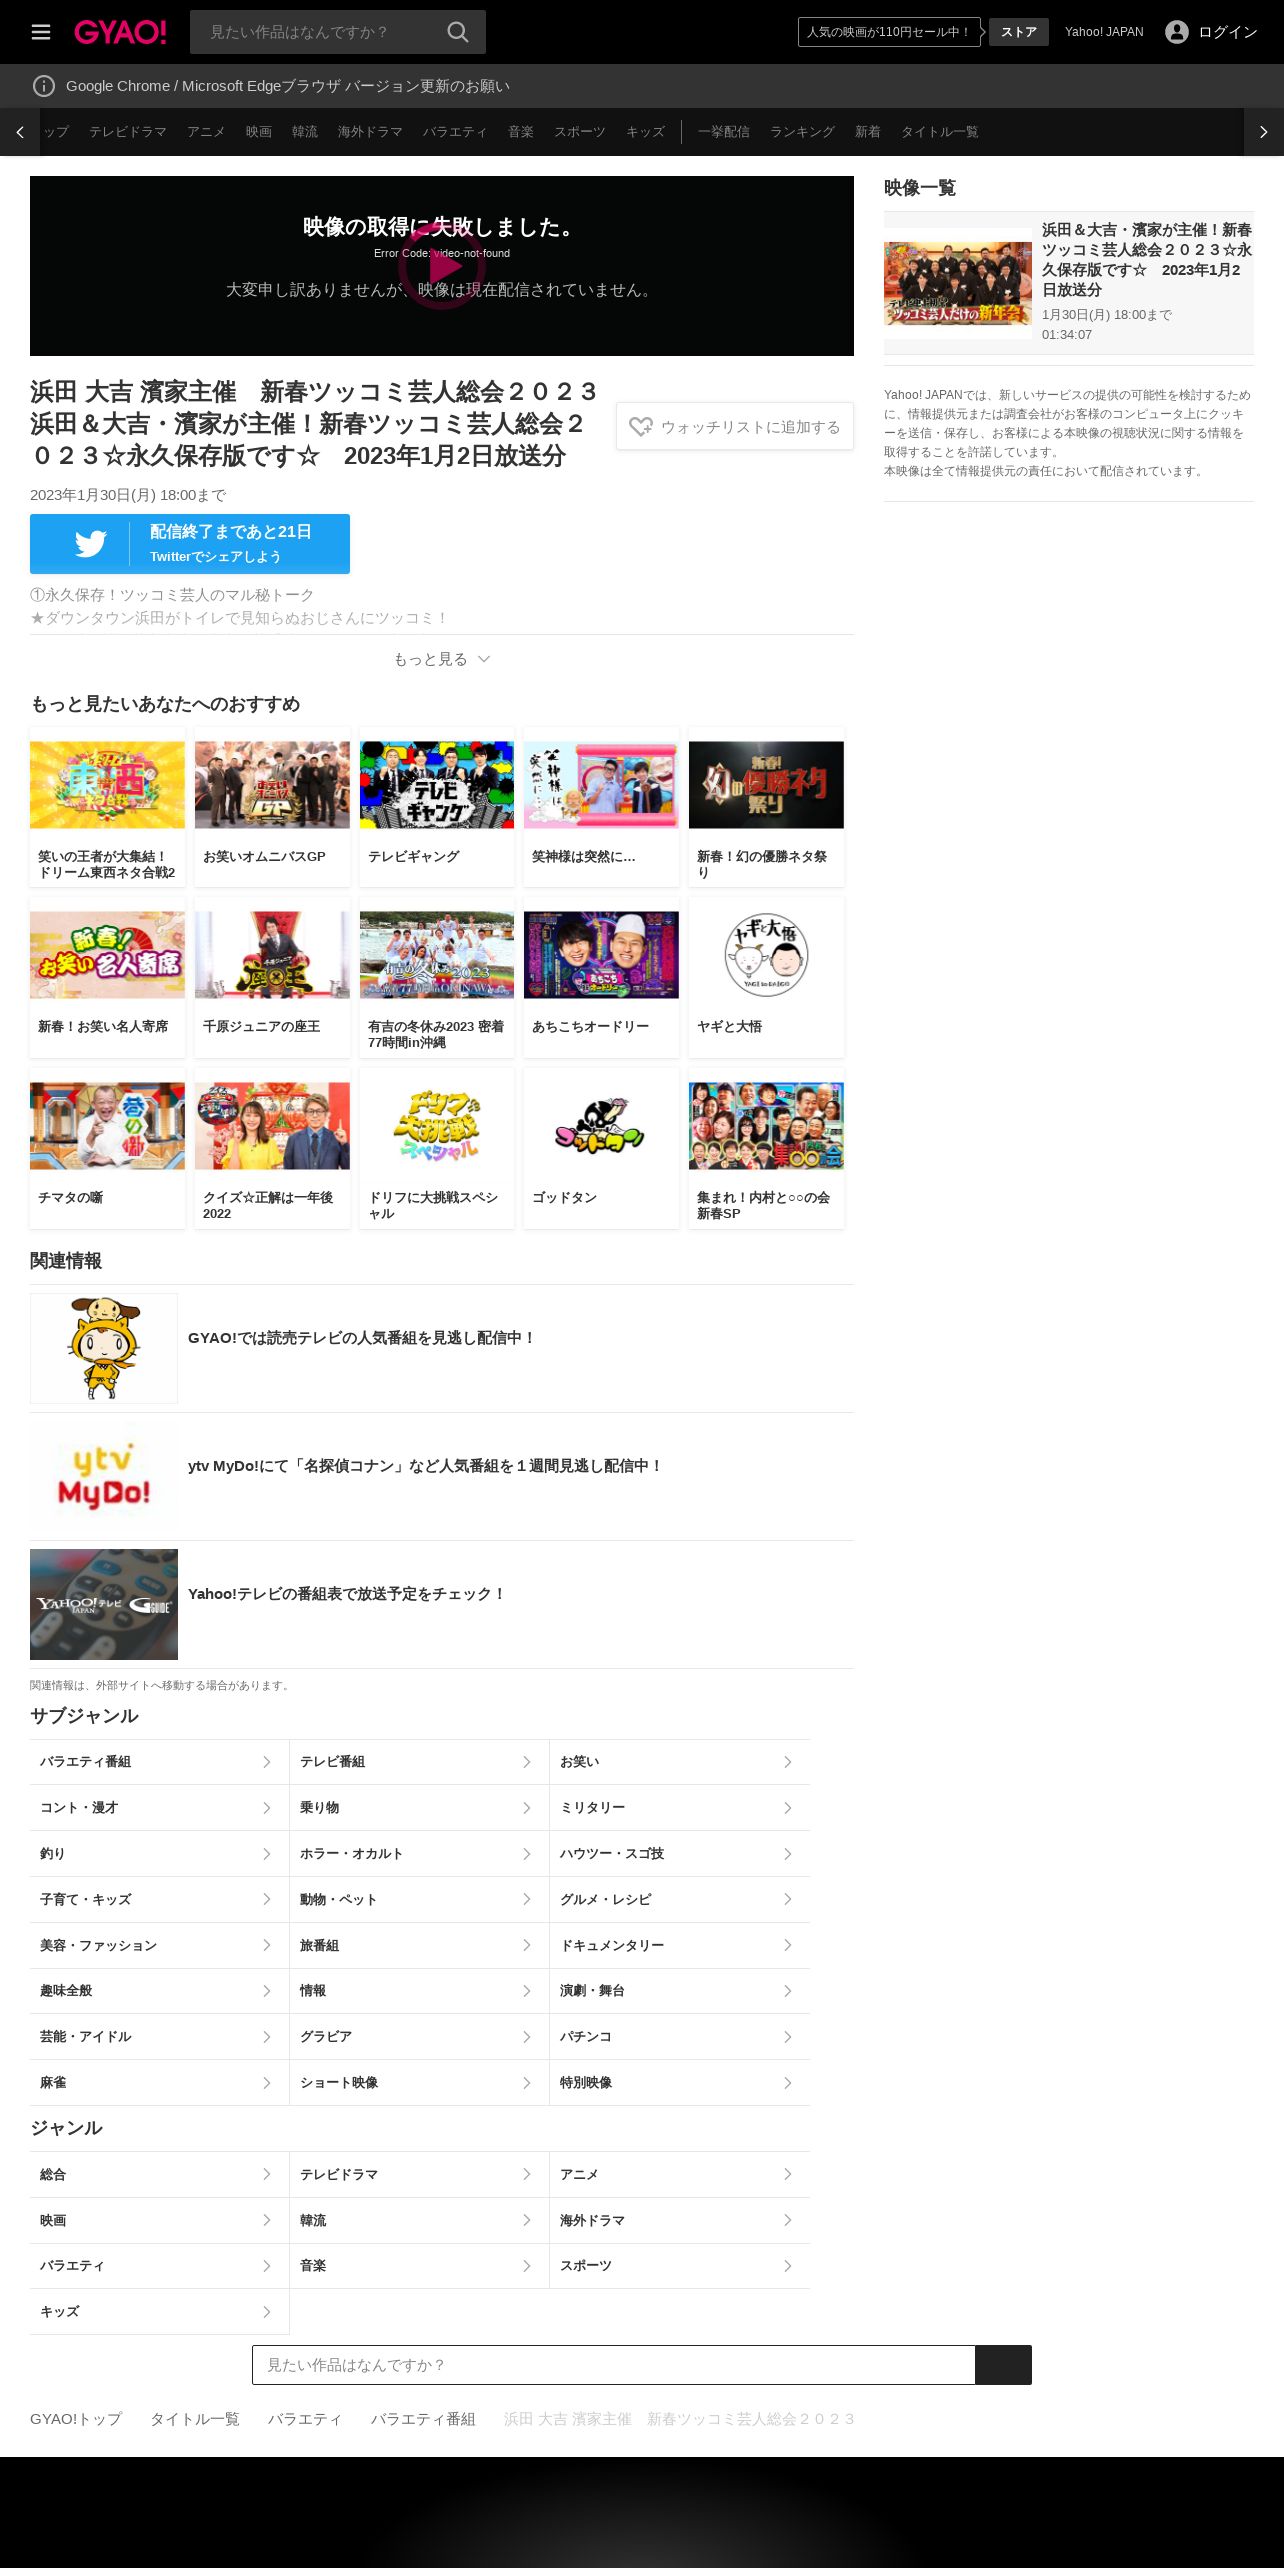Screen dimensions: 1284x2568
Task: Open the ゴッドタン thumbnail
Action: click(601, 1126)
